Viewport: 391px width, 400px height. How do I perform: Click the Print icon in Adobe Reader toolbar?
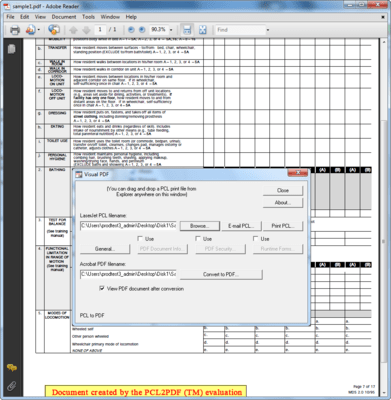[x=15, y=30]
